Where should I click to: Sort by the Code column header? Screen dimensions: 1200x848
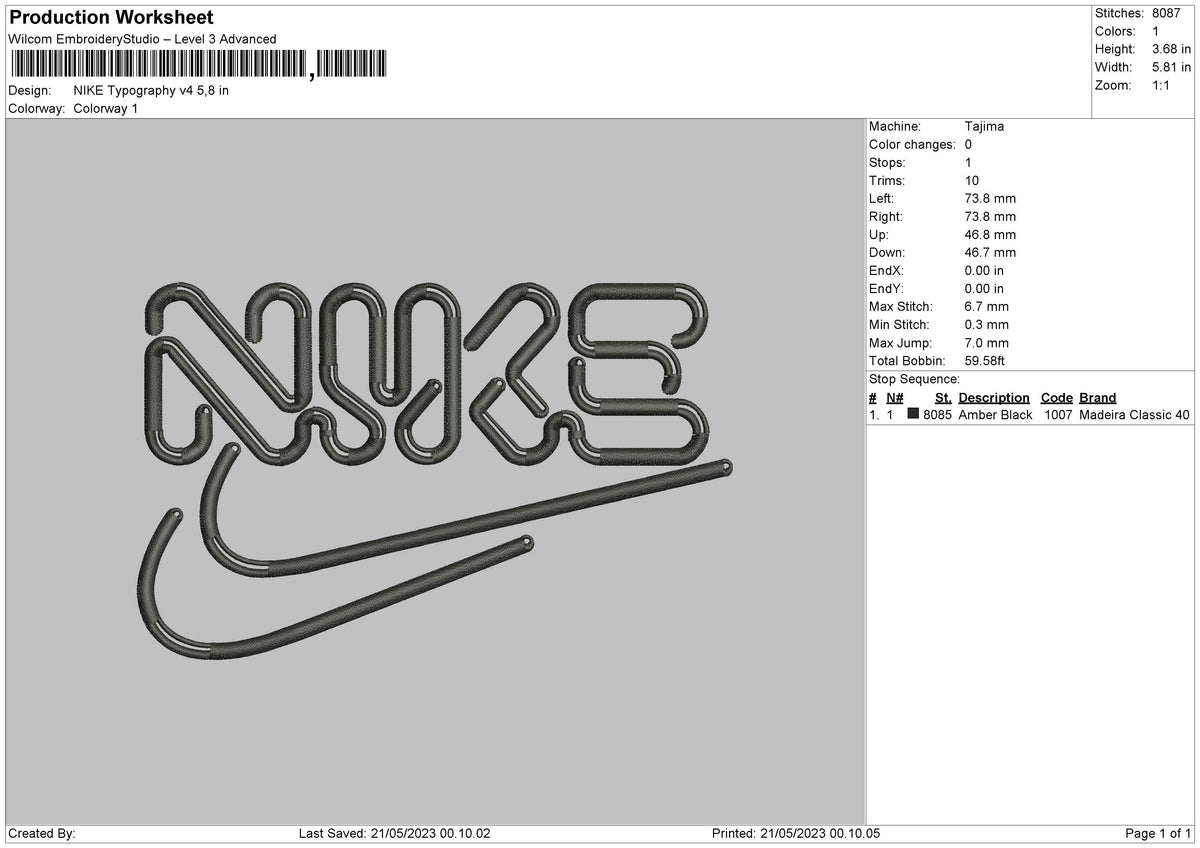click(1057, 397)
